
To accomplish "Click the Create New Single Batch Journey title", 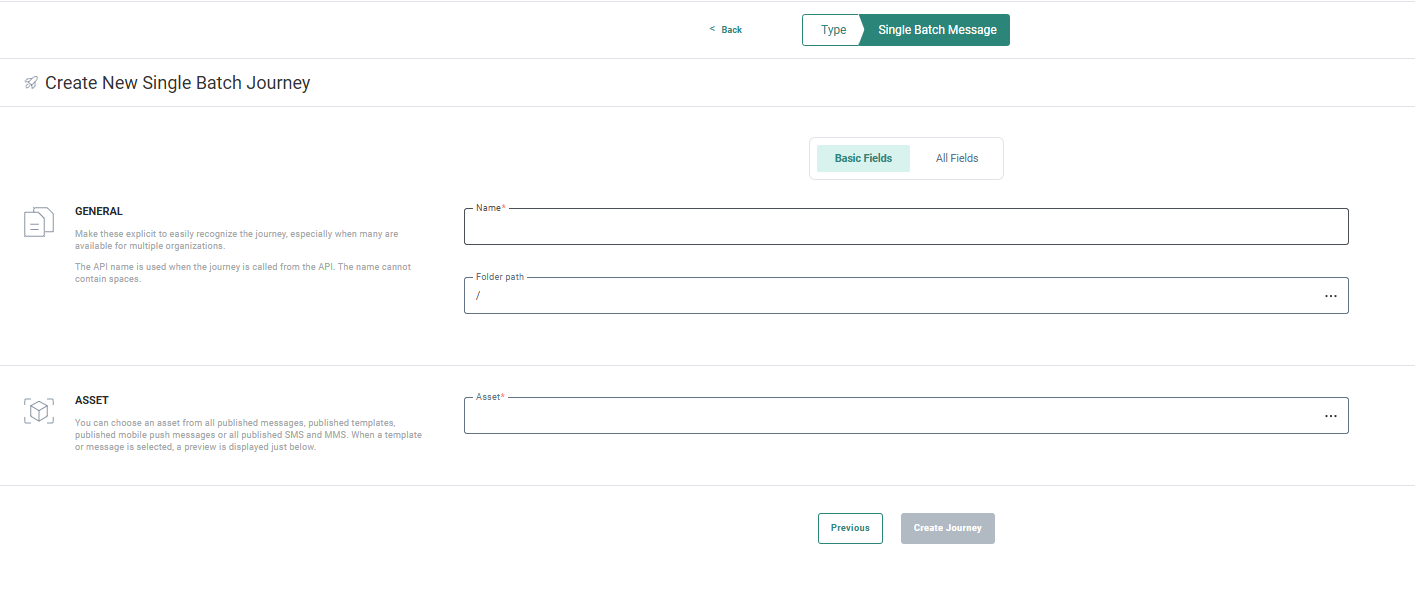I will click(x=178, y=83).
